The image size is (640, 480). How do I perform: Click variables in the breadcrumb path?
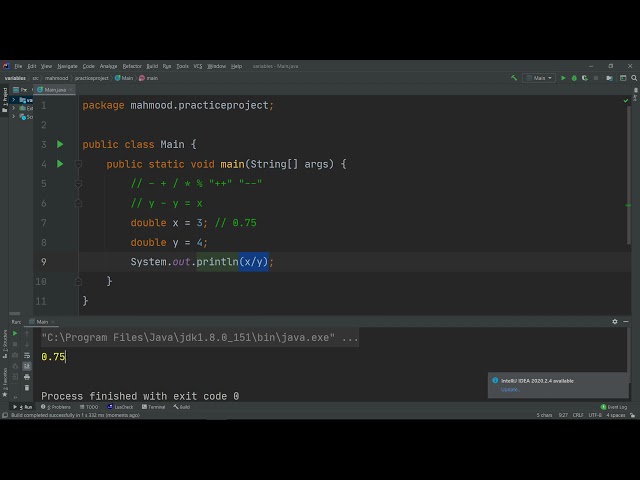15,78
